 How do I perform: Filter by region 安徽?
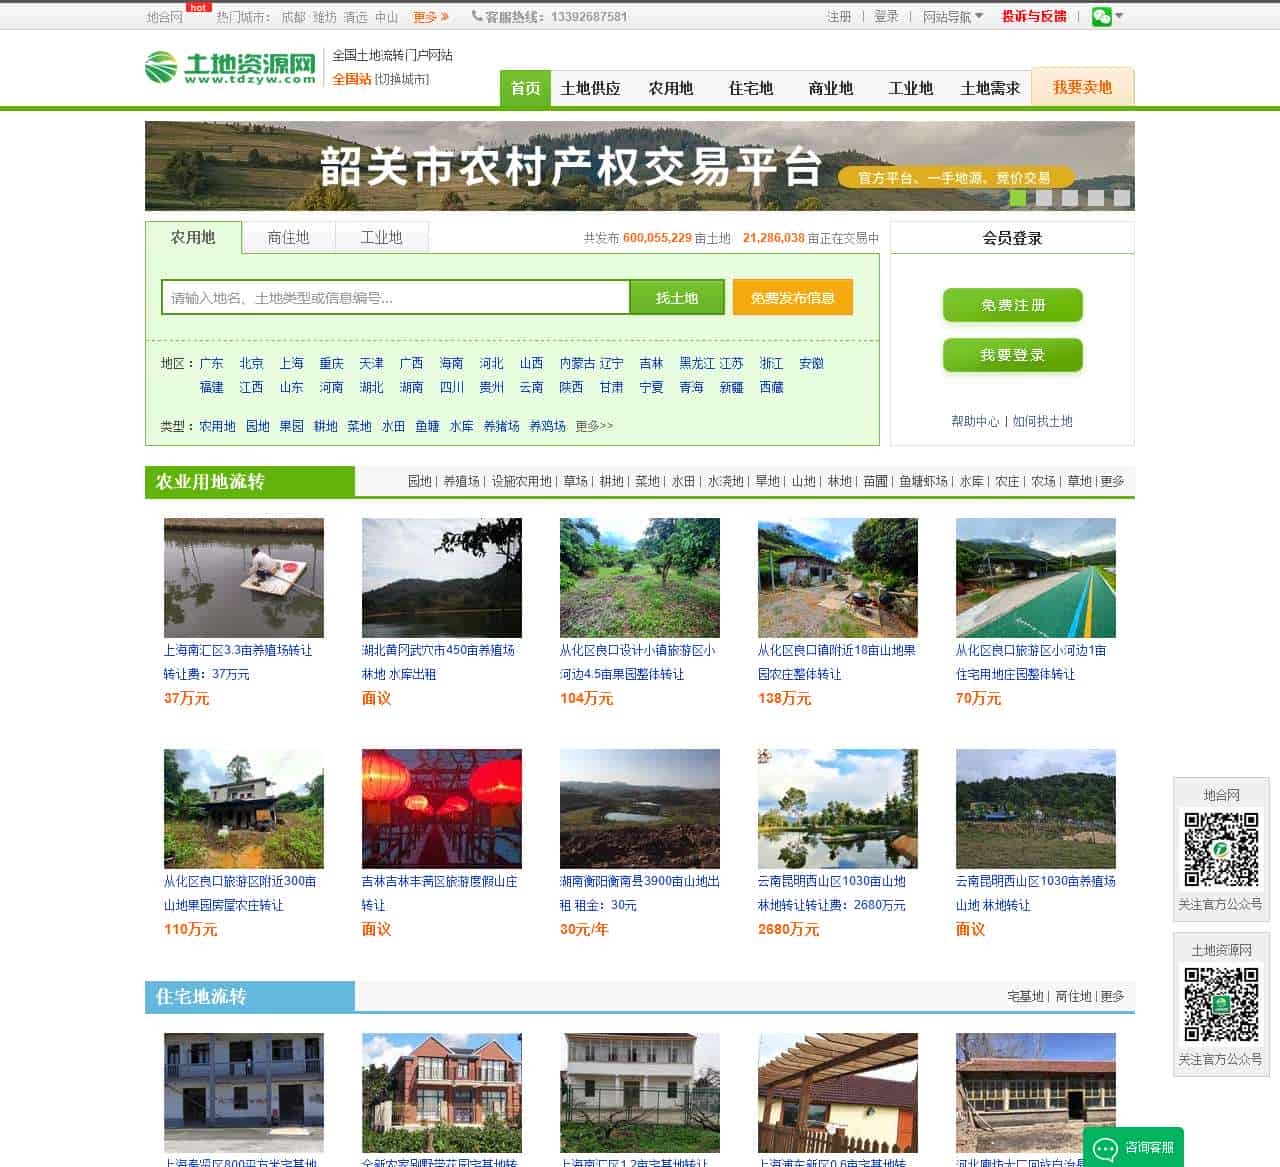(811, 363)
